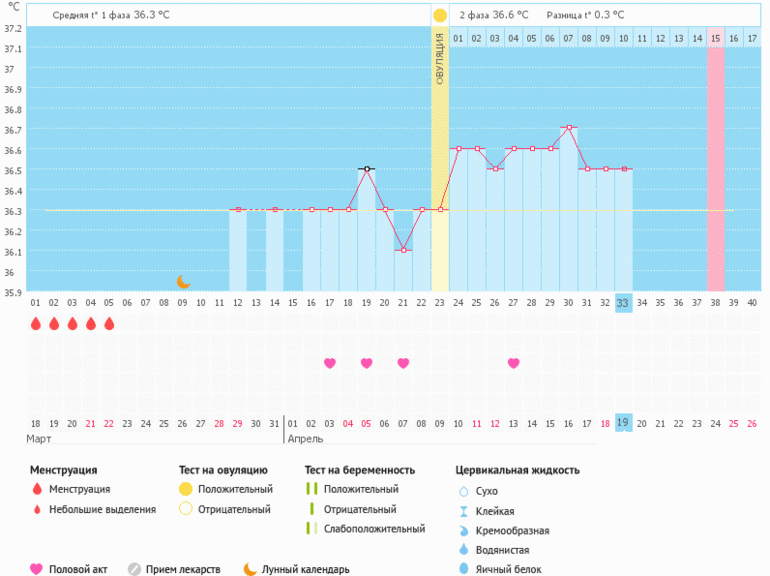Click the Отрицательный ovulation test legend circle

pos(185,509)
